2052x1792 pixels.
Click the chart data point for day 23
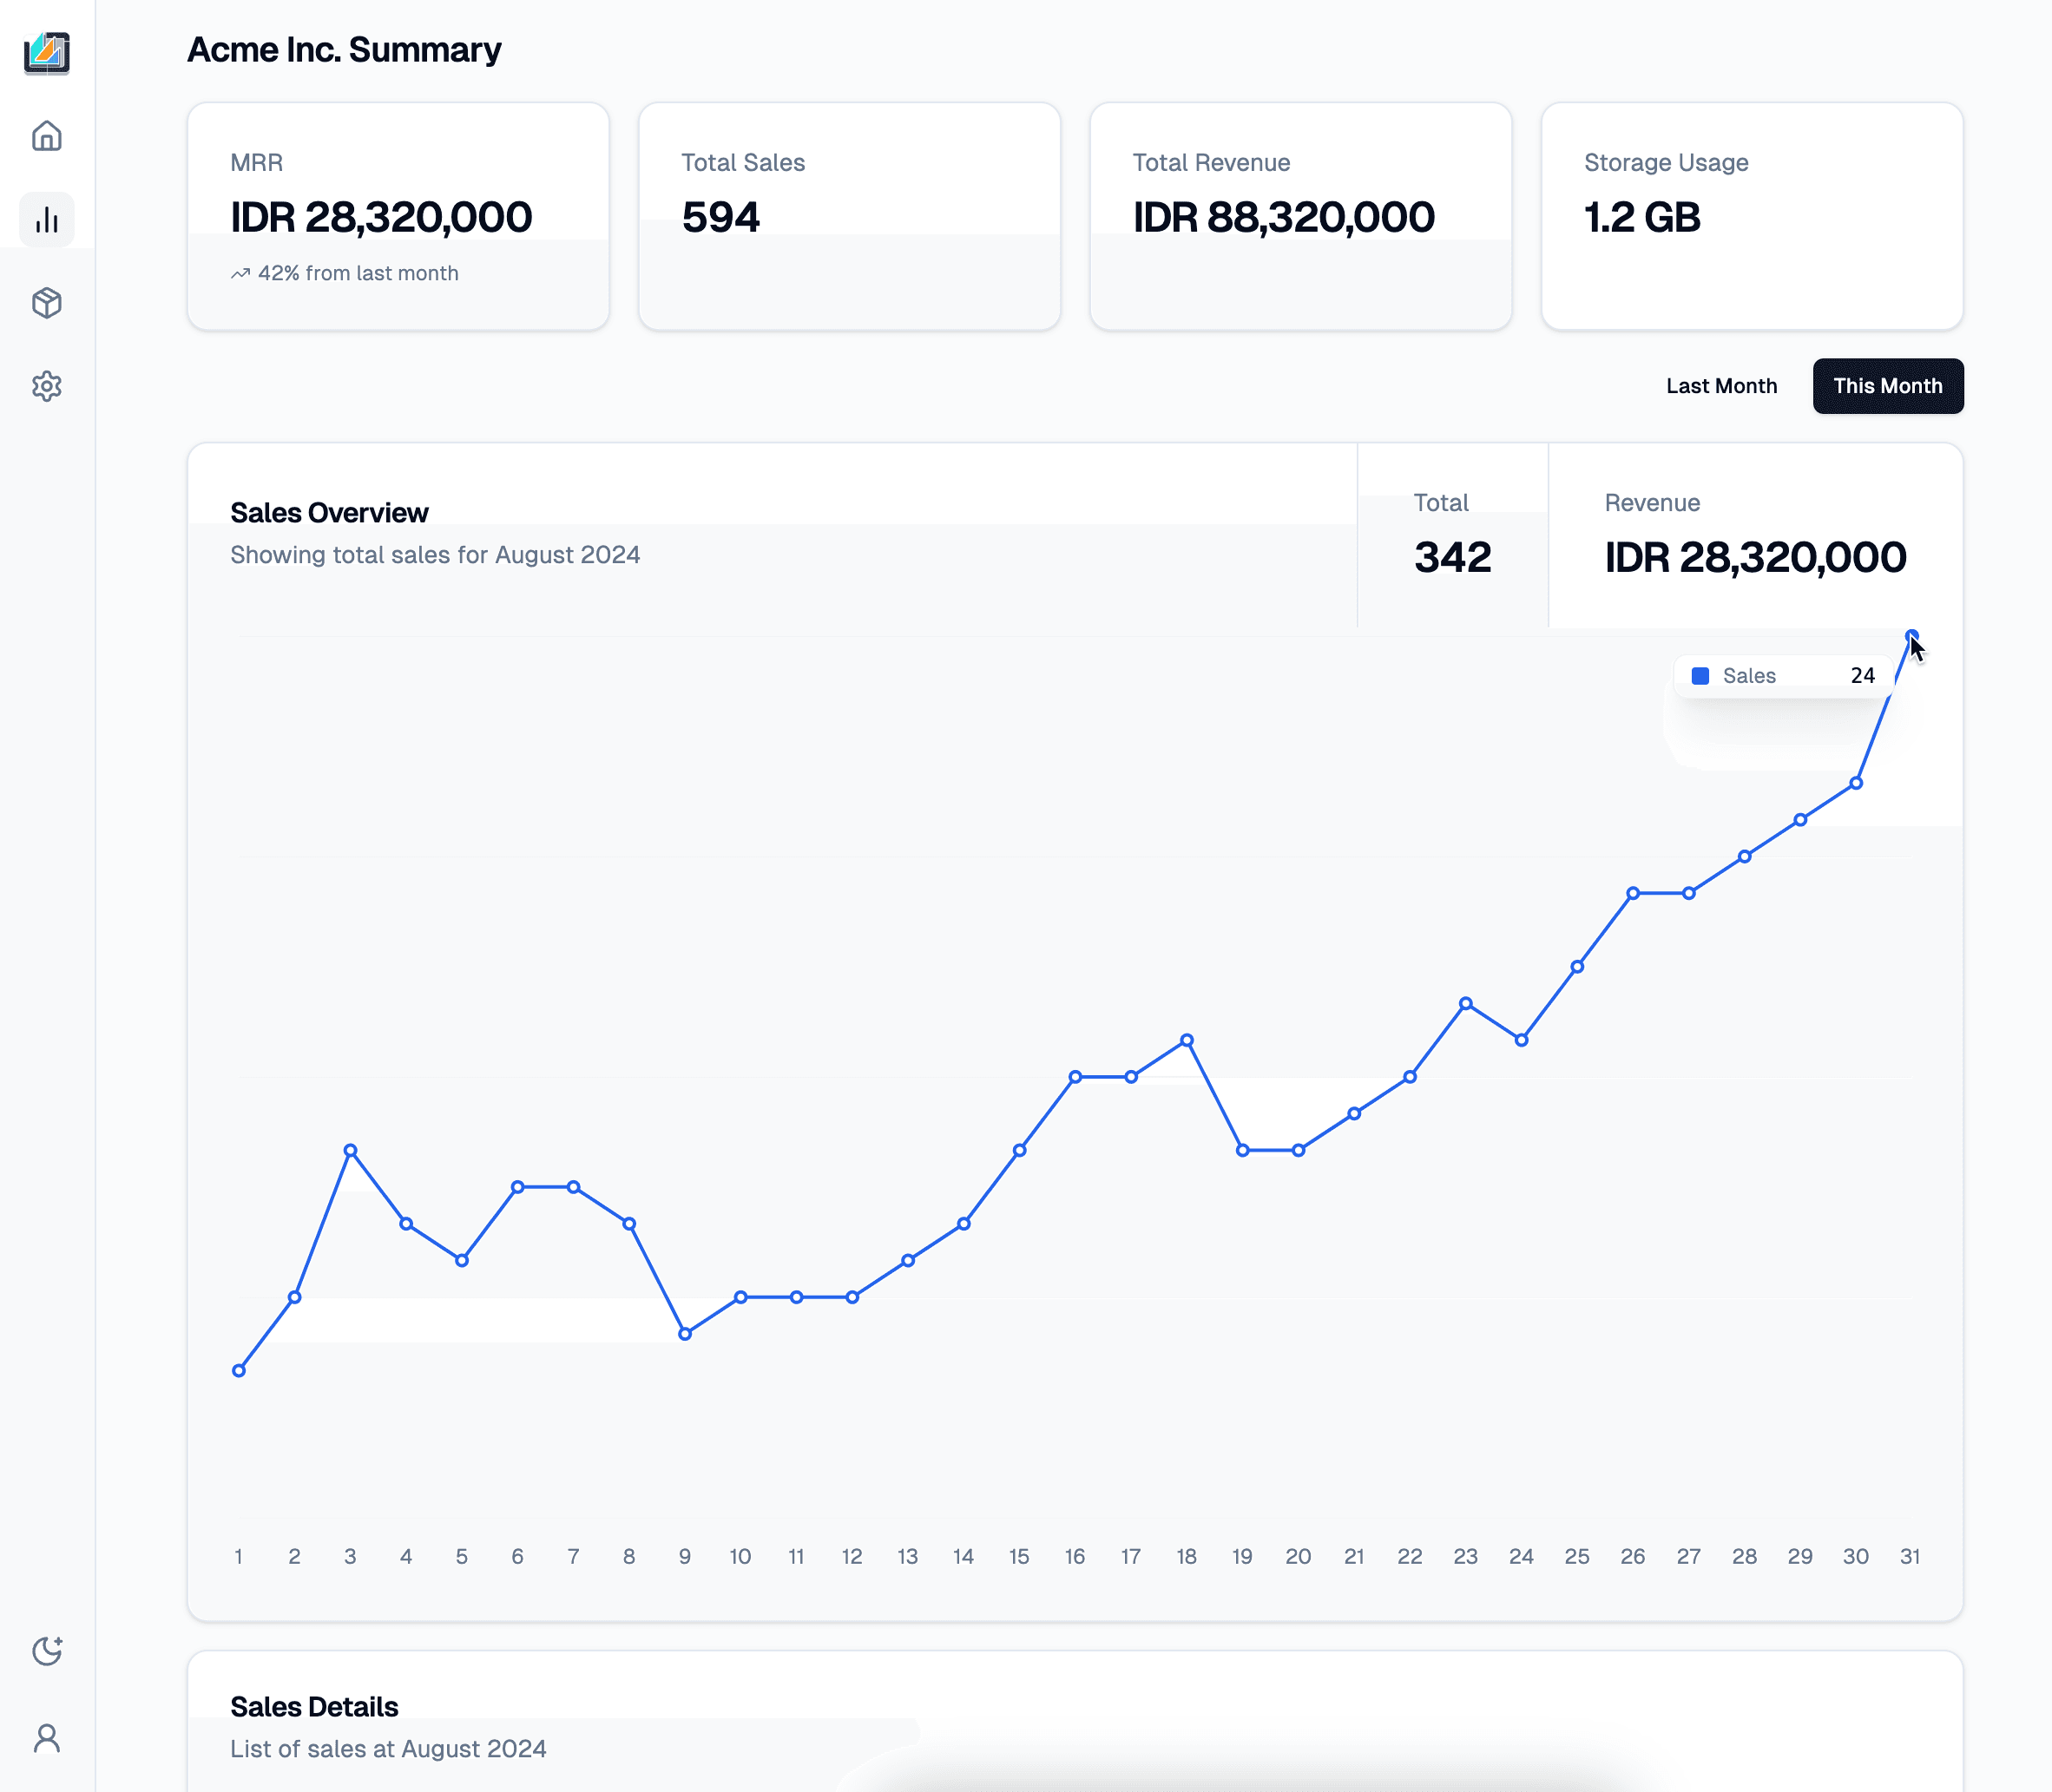click(x=1466, y=1003)
